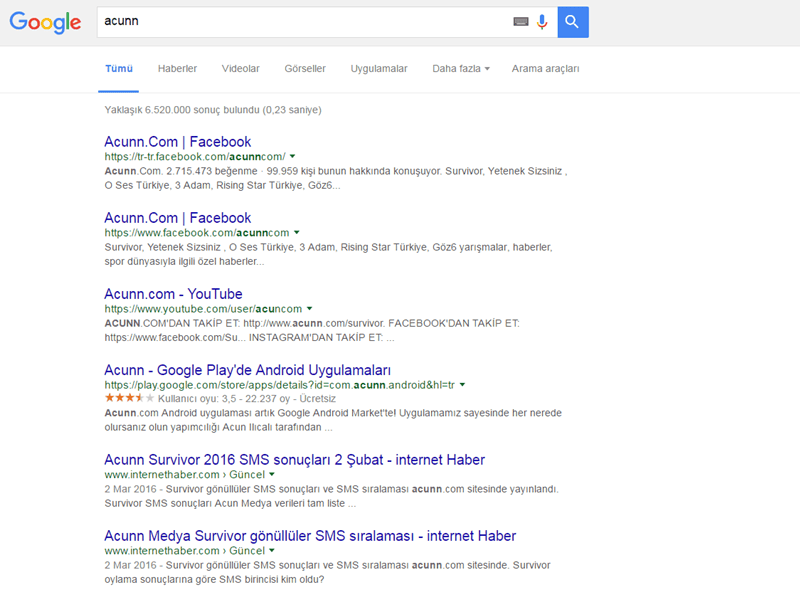The image size is (800, 599).
Task: Switch to the Videolar tab
Action: [x=240, y=69]
